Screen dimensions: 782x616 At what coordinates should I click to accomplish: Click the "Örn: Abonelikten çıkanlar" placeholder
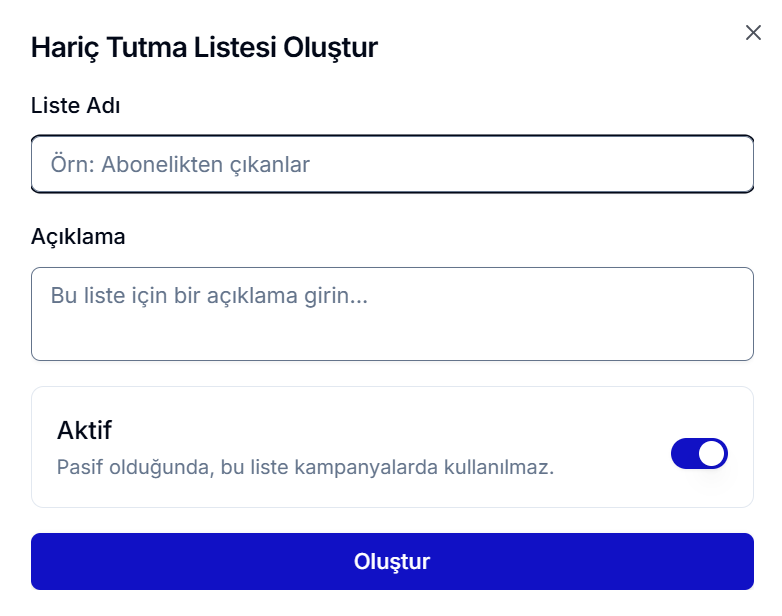(180, 164)
